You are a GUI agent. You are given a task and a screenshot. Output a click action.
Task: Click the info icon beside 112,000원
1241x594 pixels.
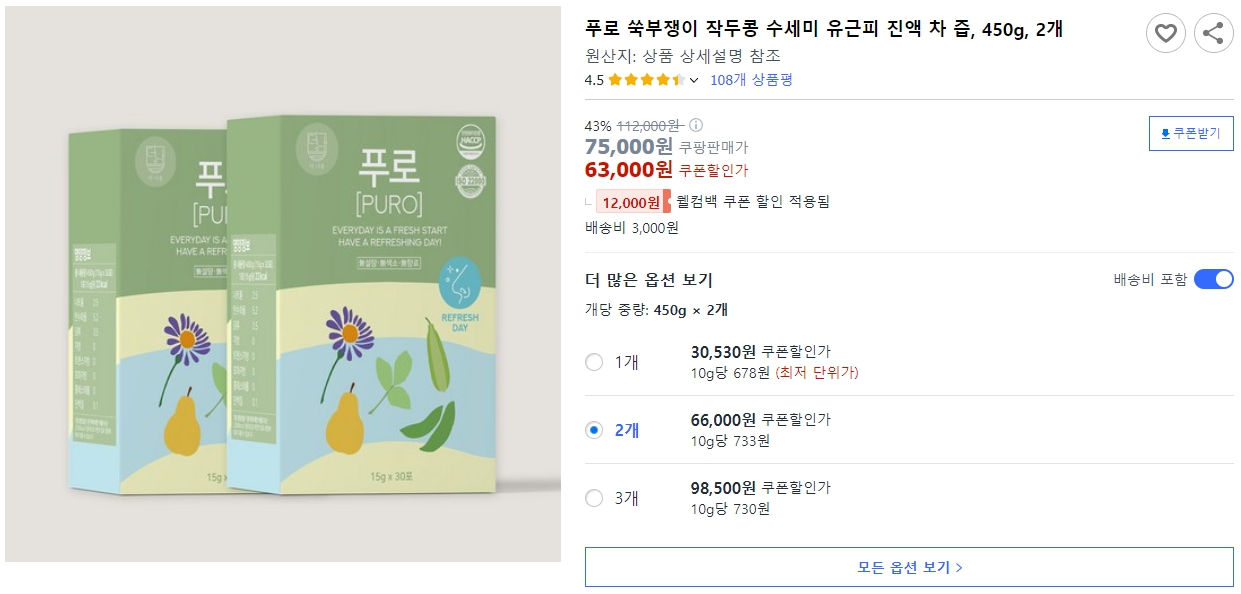point(697,125)
